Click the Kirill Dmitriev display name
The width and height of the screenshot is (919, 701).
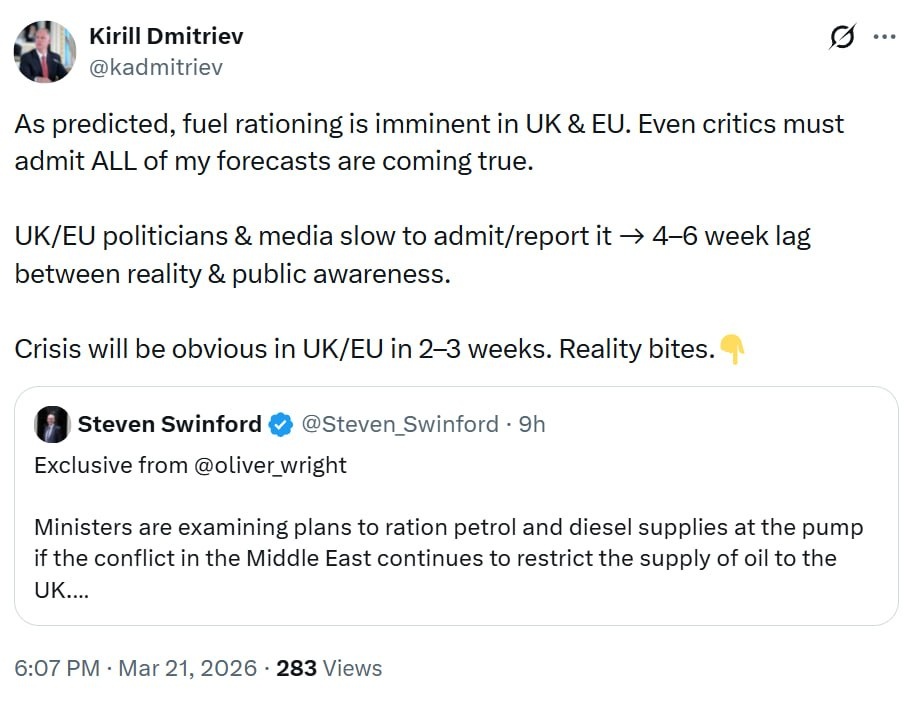click(x=166, y=36)
